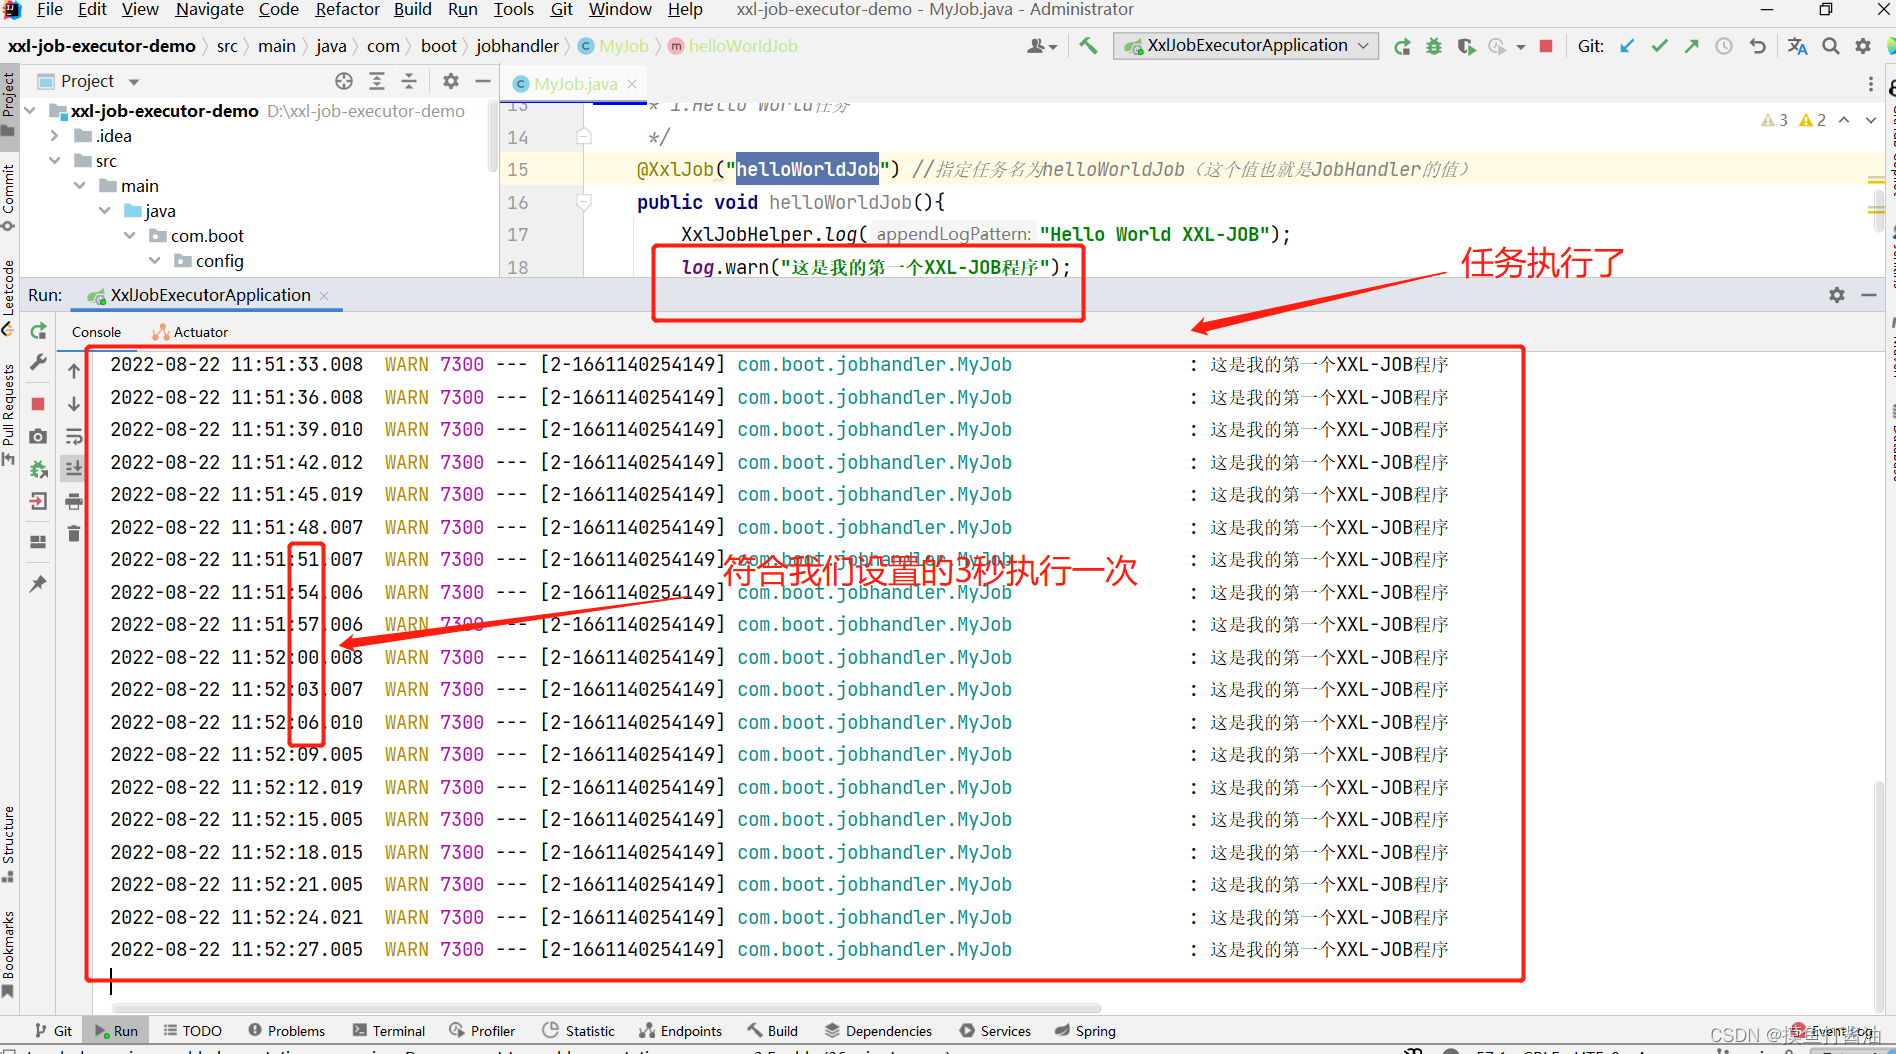Open the Spring tool window
The height and width of the screenshot is (1054, 1896).
[x=1085, y=1031]
